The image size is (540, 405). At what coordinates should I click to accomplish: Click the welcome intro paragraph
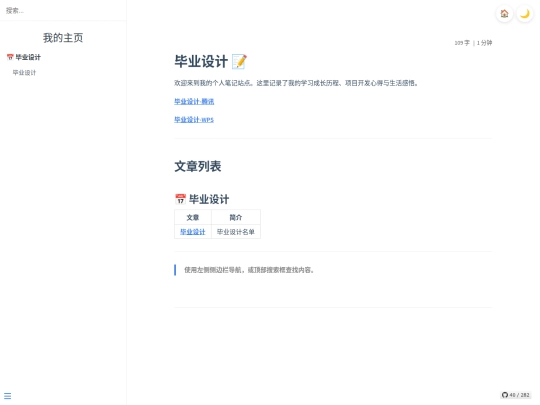pyautogui.click(x=296, y=83)
